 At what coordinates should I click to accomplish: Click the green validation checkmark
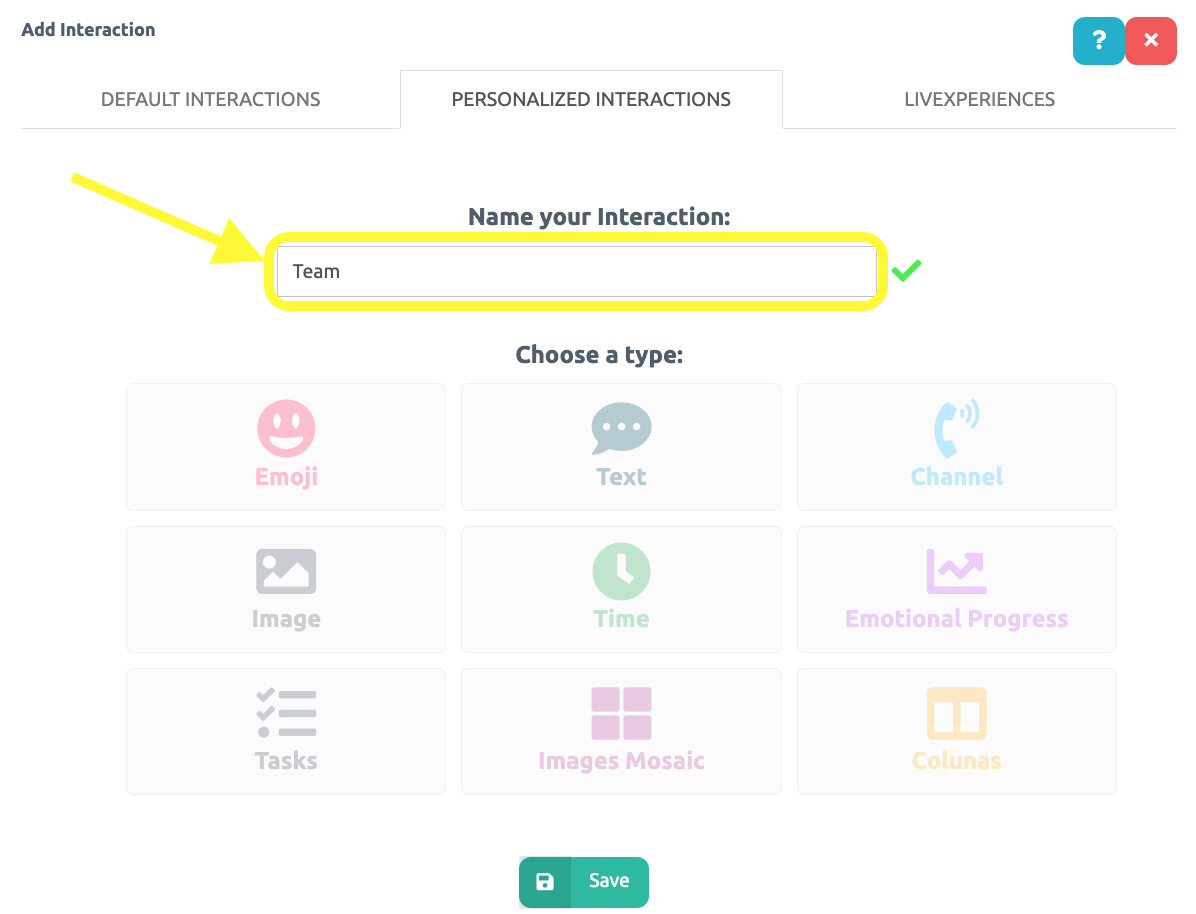pos(906,270)
